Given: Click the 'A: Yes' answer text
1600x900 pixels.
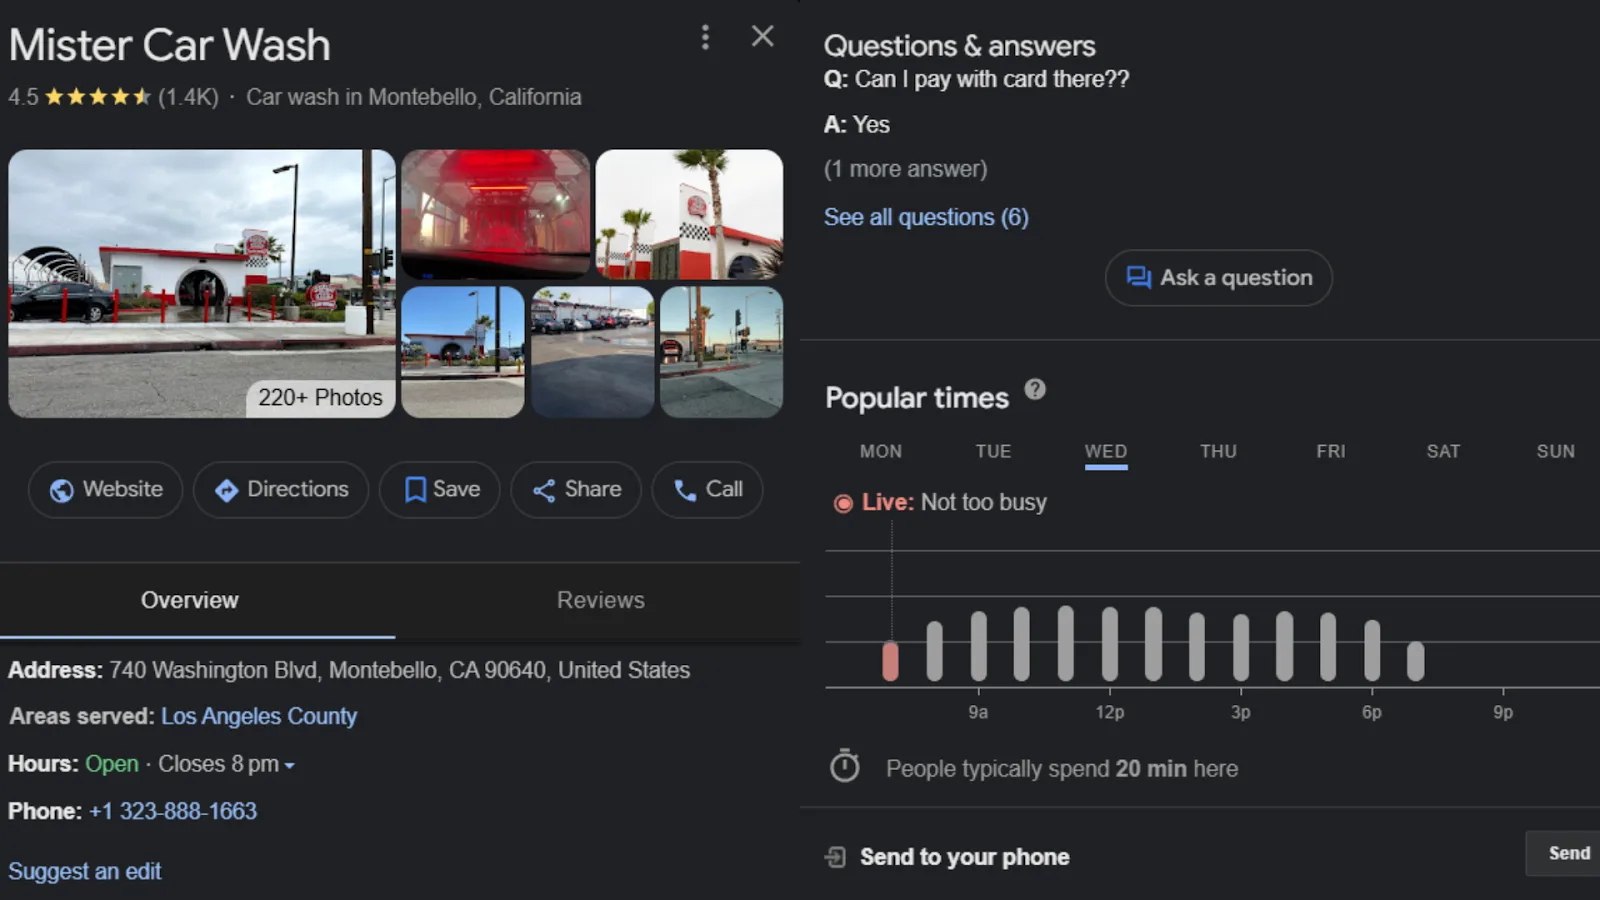Looking at the screenshot, I should point(857,125).
